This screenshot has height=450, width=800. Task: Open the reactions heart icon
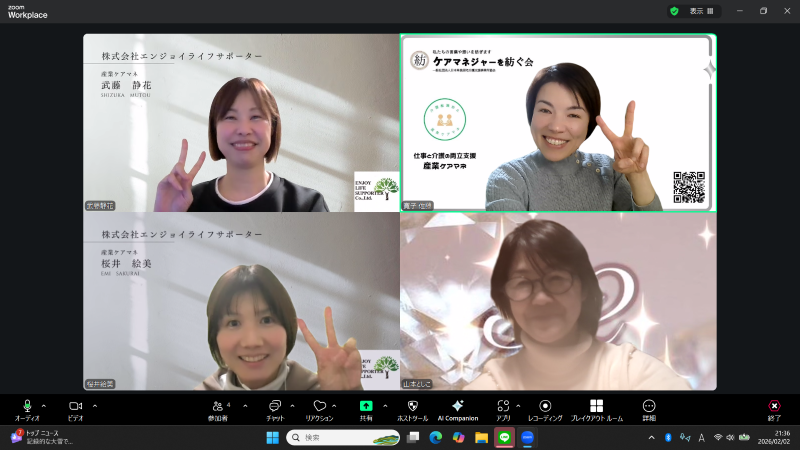click(x=319, y=406)
